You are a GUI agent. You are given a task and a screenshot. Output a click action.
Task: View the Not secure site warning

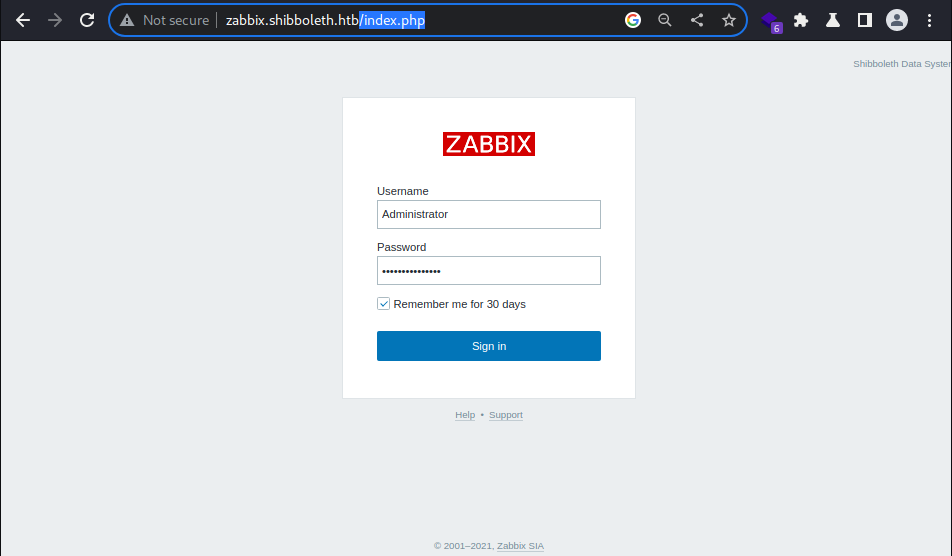165,20
